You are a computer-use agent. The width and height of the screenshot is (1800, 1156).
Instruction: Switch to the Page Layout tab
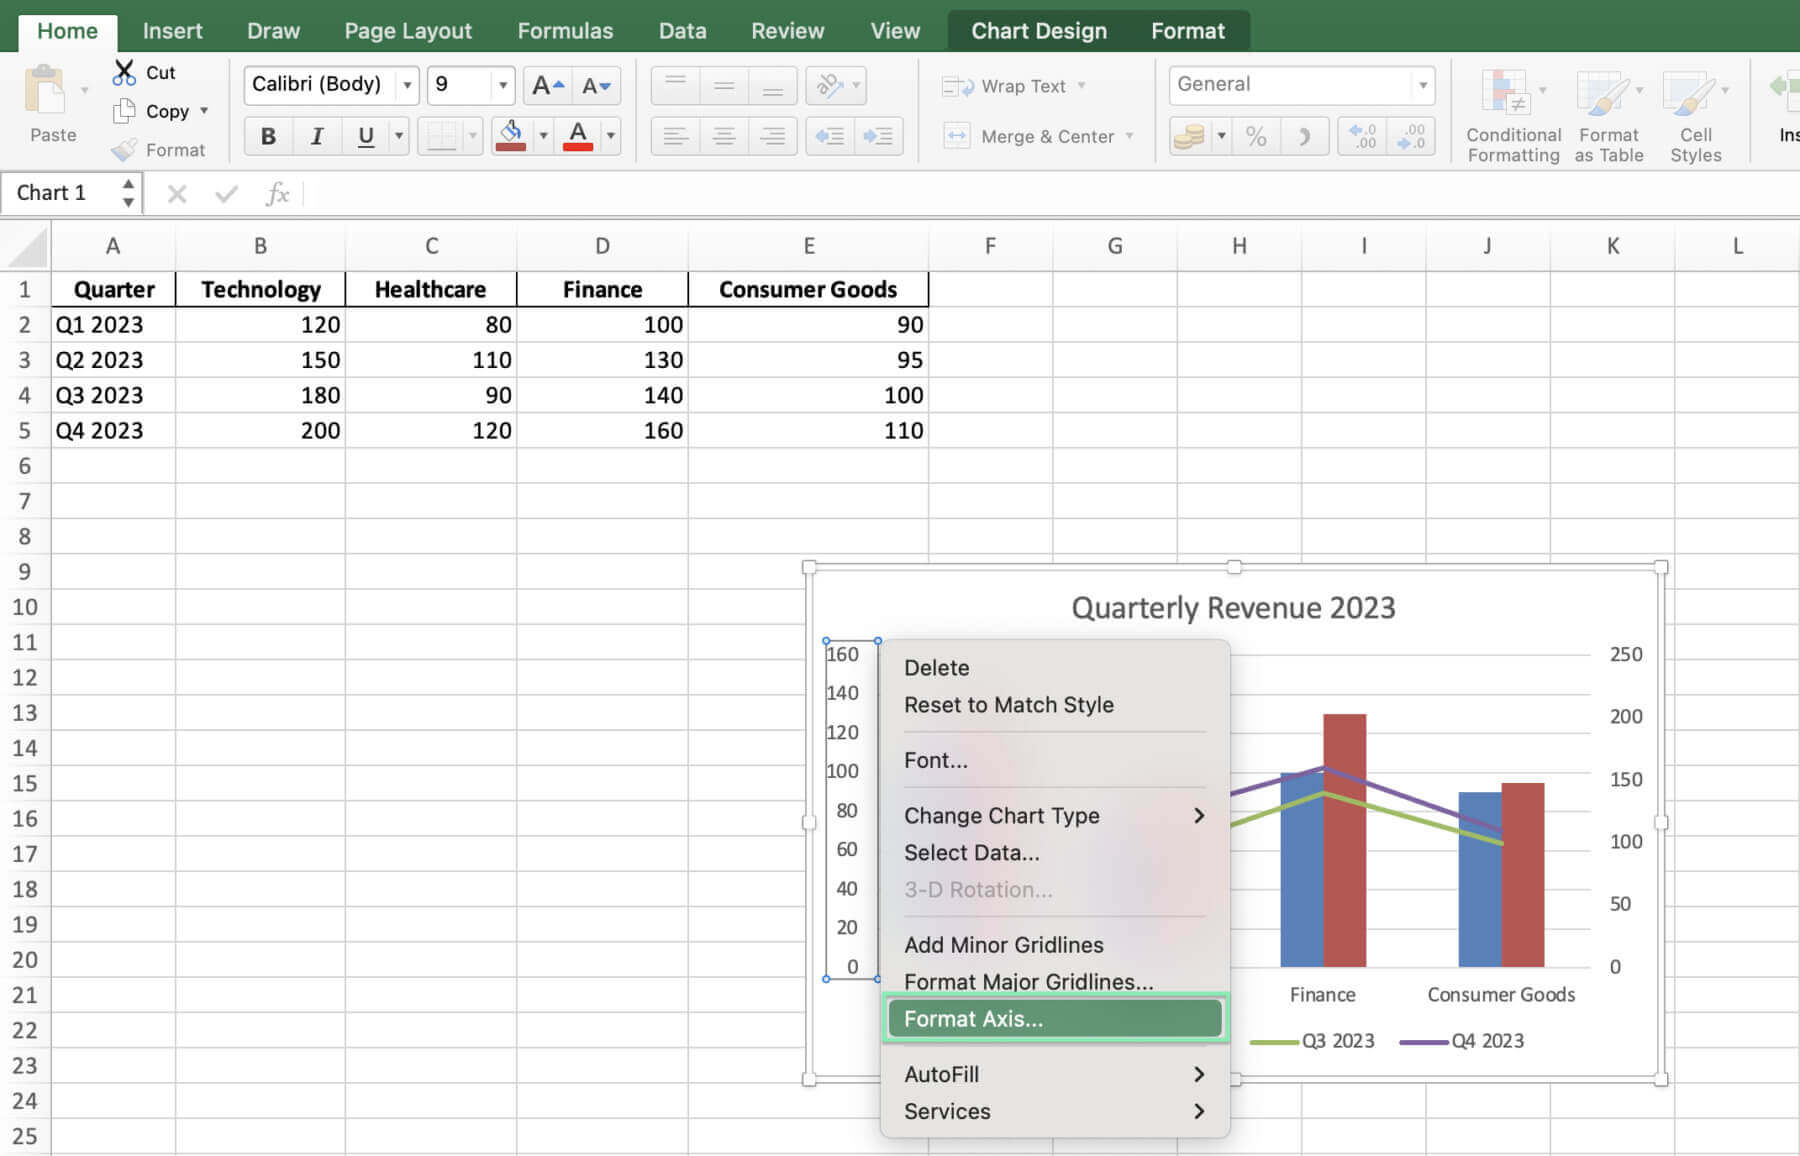click(408, 31)
